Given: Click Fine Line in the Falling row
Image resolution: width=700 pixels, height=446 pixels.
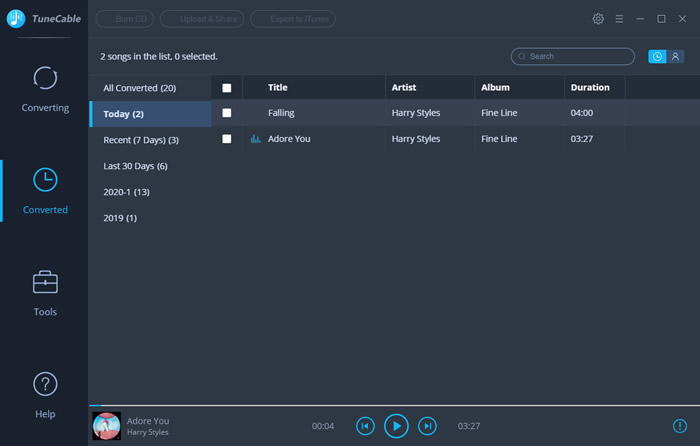Looking at the screenshot, I should (499, 113).
